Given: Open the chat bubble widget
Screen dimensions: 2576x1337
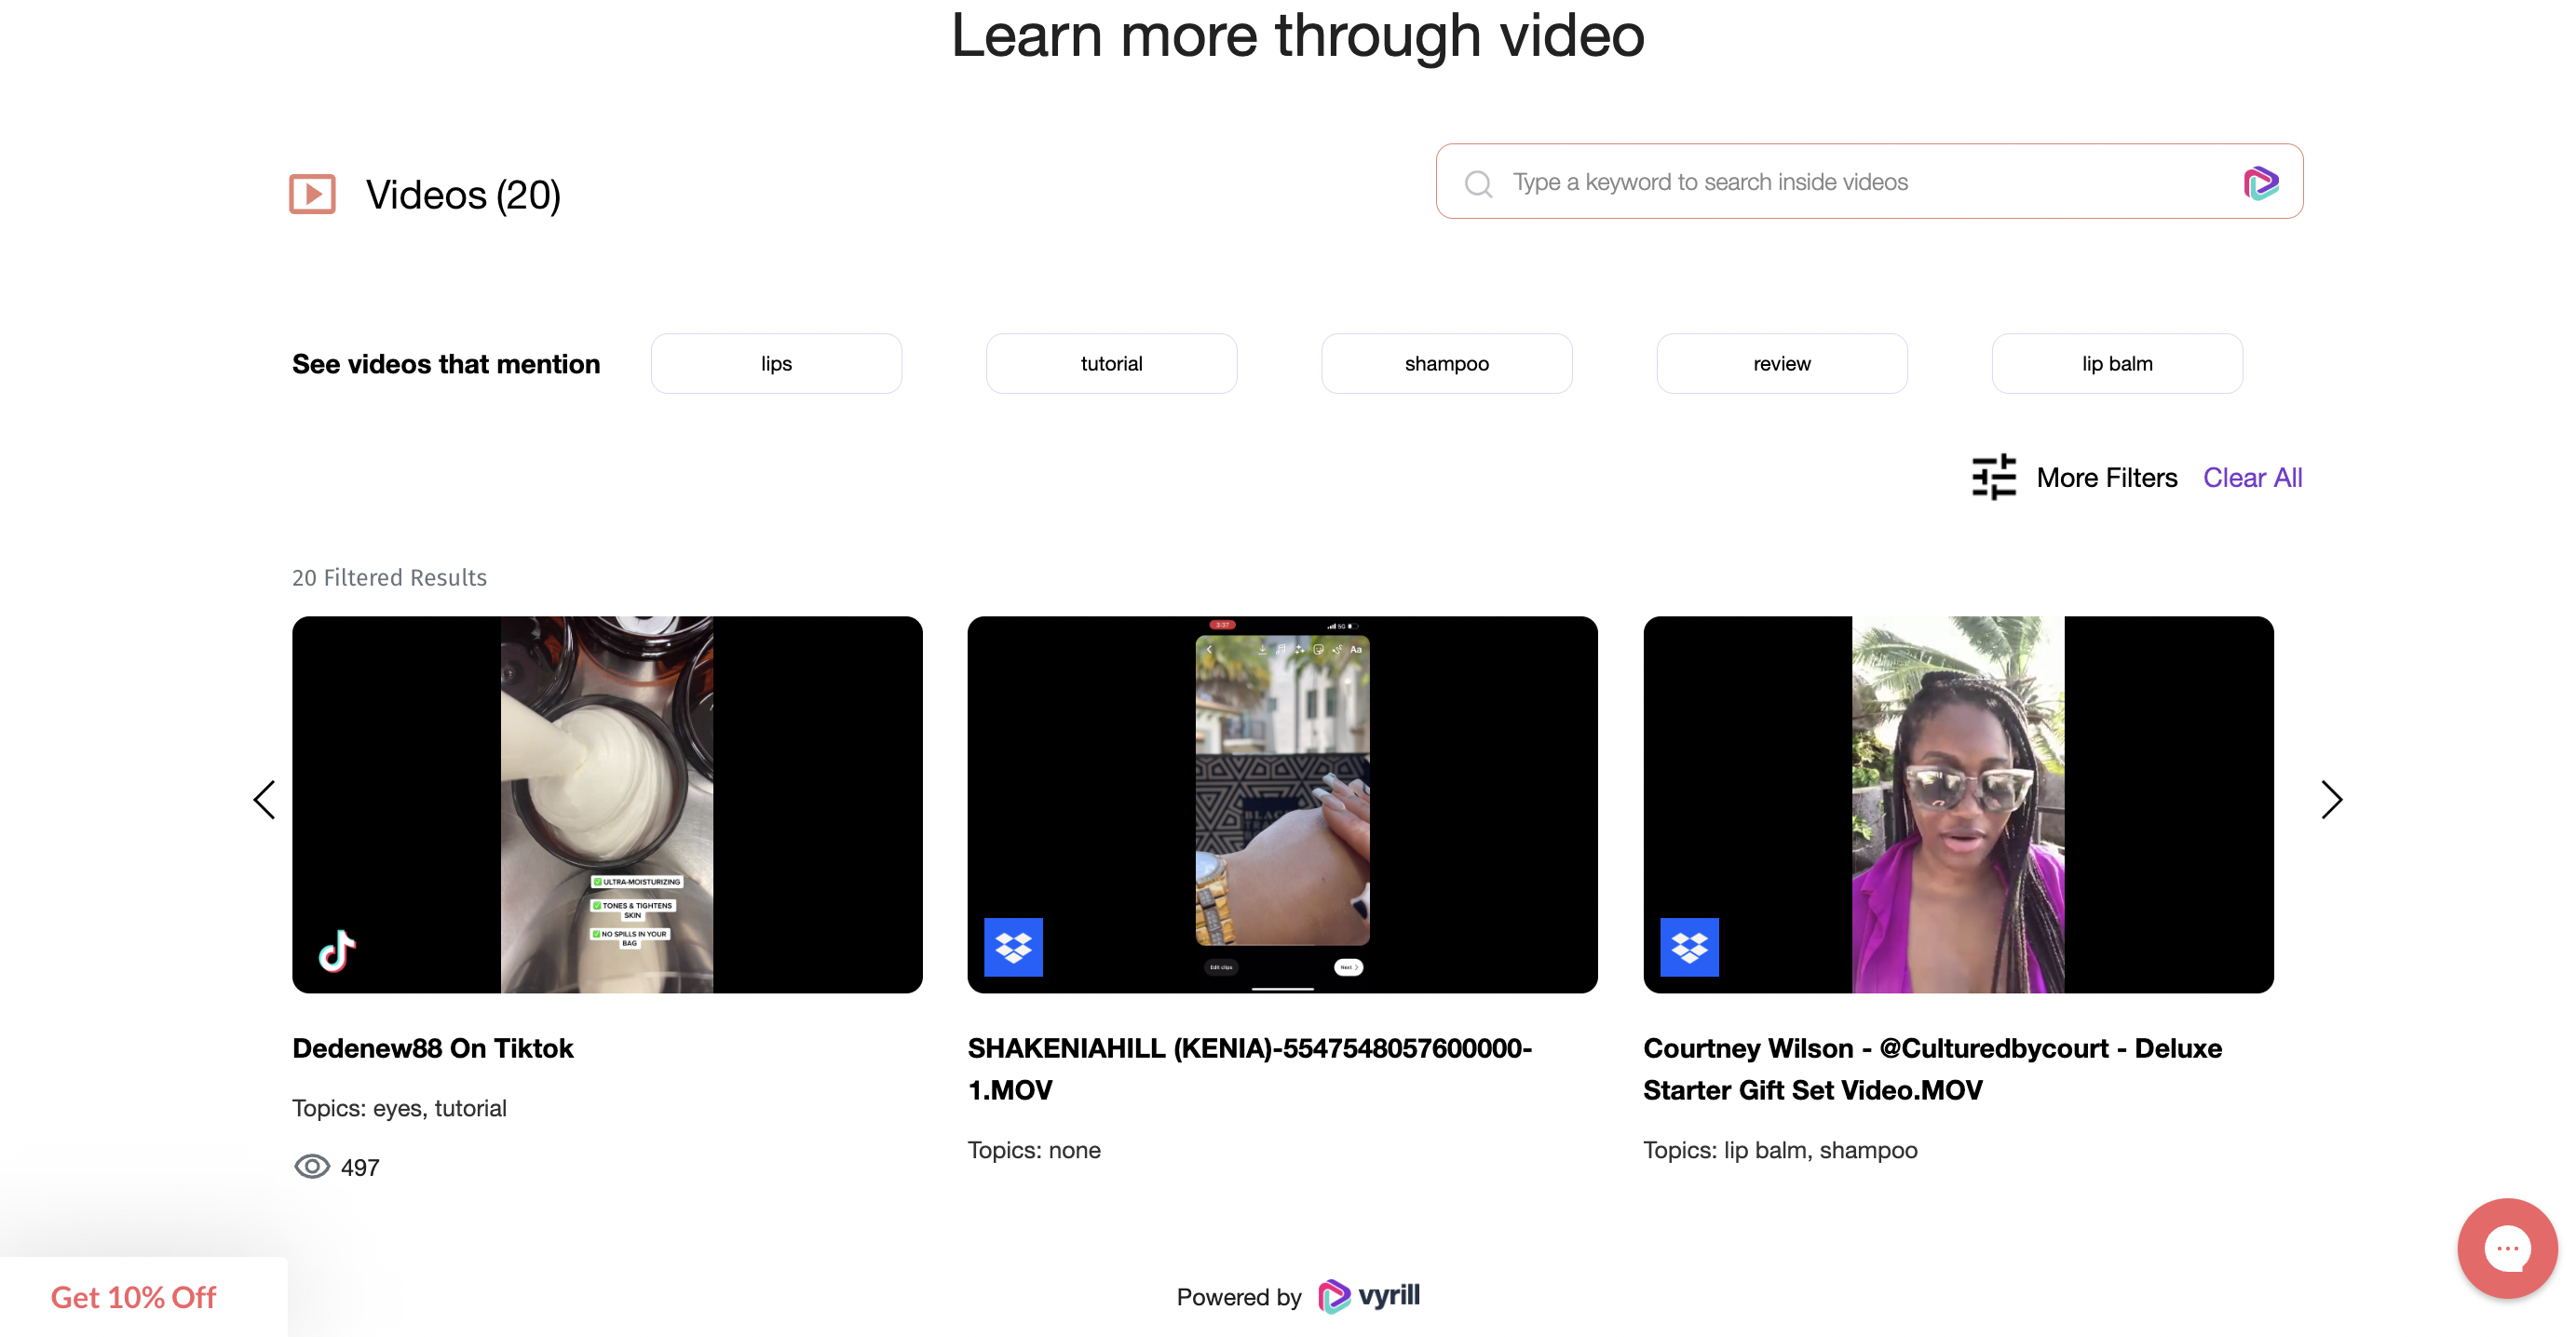Looking at the screenshot, I should tap(2506, 1248).
